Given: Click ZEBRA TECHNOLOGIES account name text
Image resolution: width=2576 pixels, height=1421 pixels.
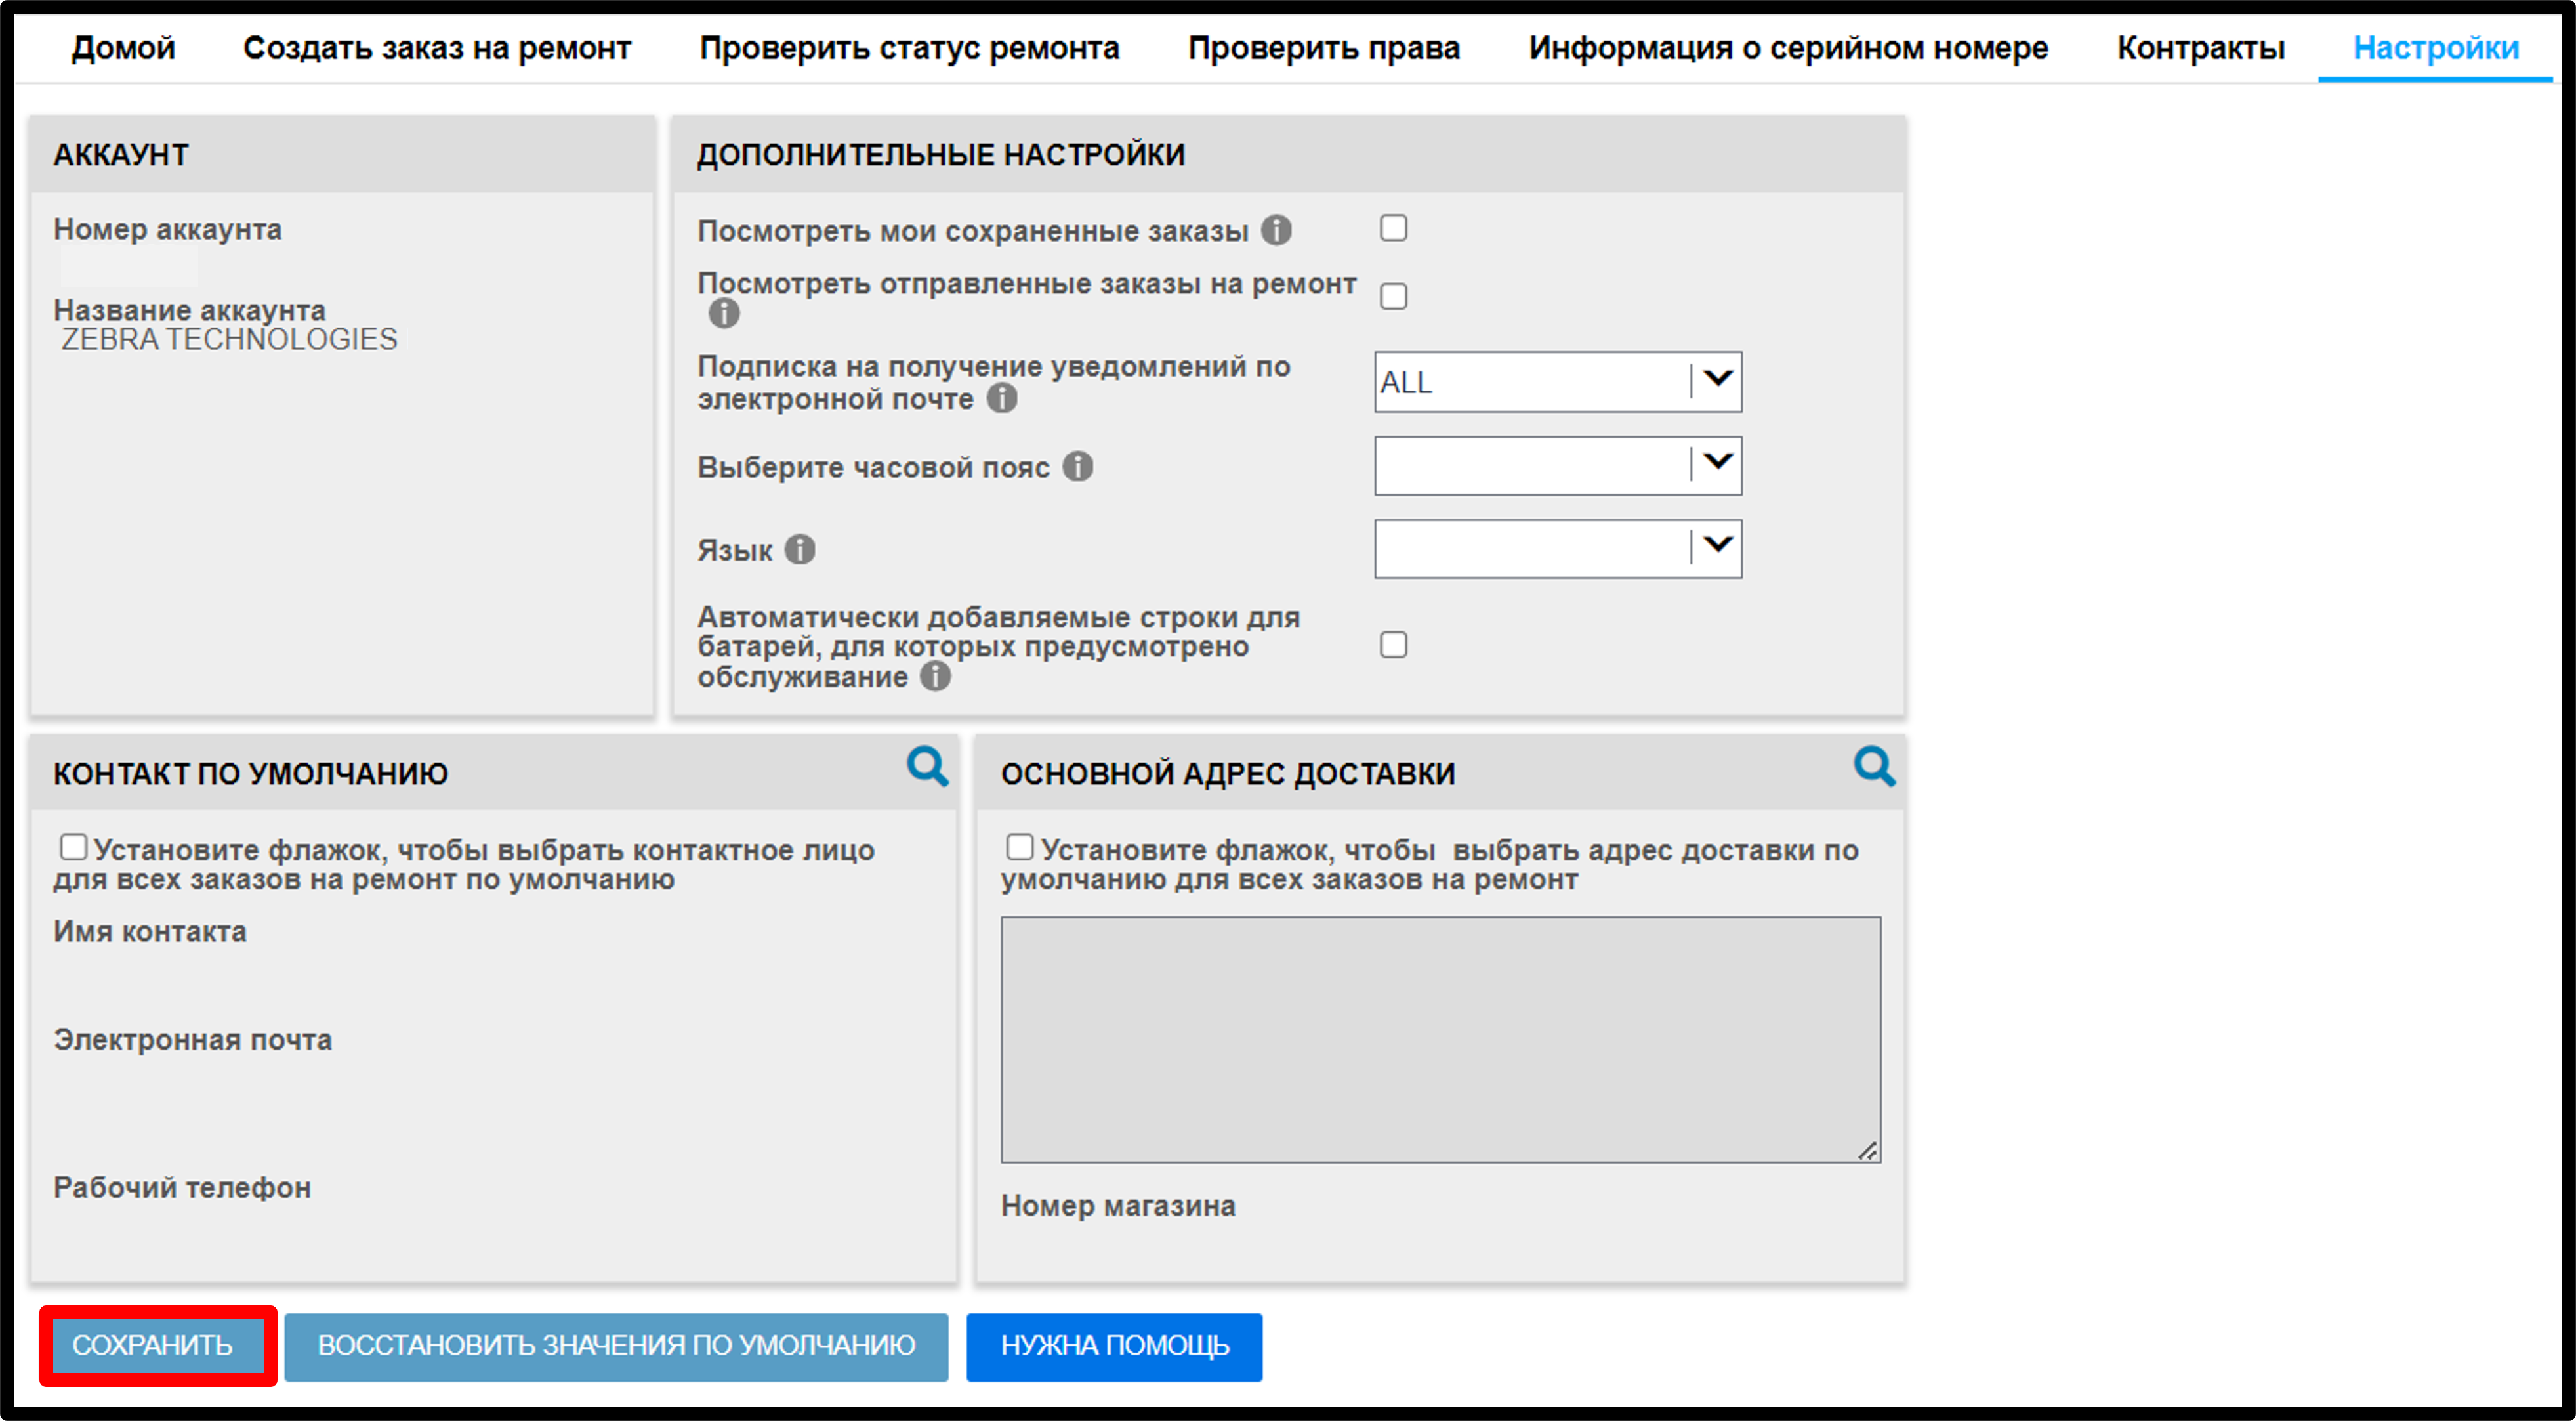Looking at the screenshot, I should tap(229, 340).
